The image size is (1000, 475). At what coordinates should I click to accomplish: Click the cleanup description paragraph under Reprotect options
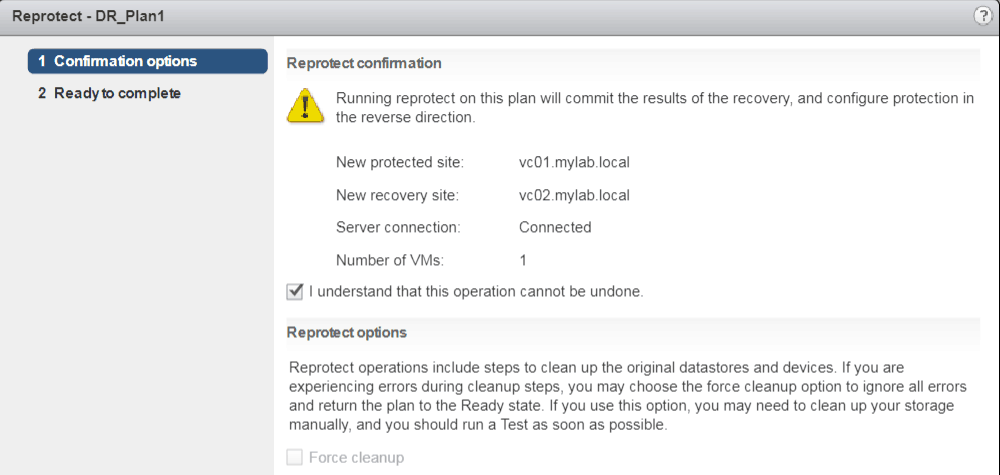click(620, 396)
